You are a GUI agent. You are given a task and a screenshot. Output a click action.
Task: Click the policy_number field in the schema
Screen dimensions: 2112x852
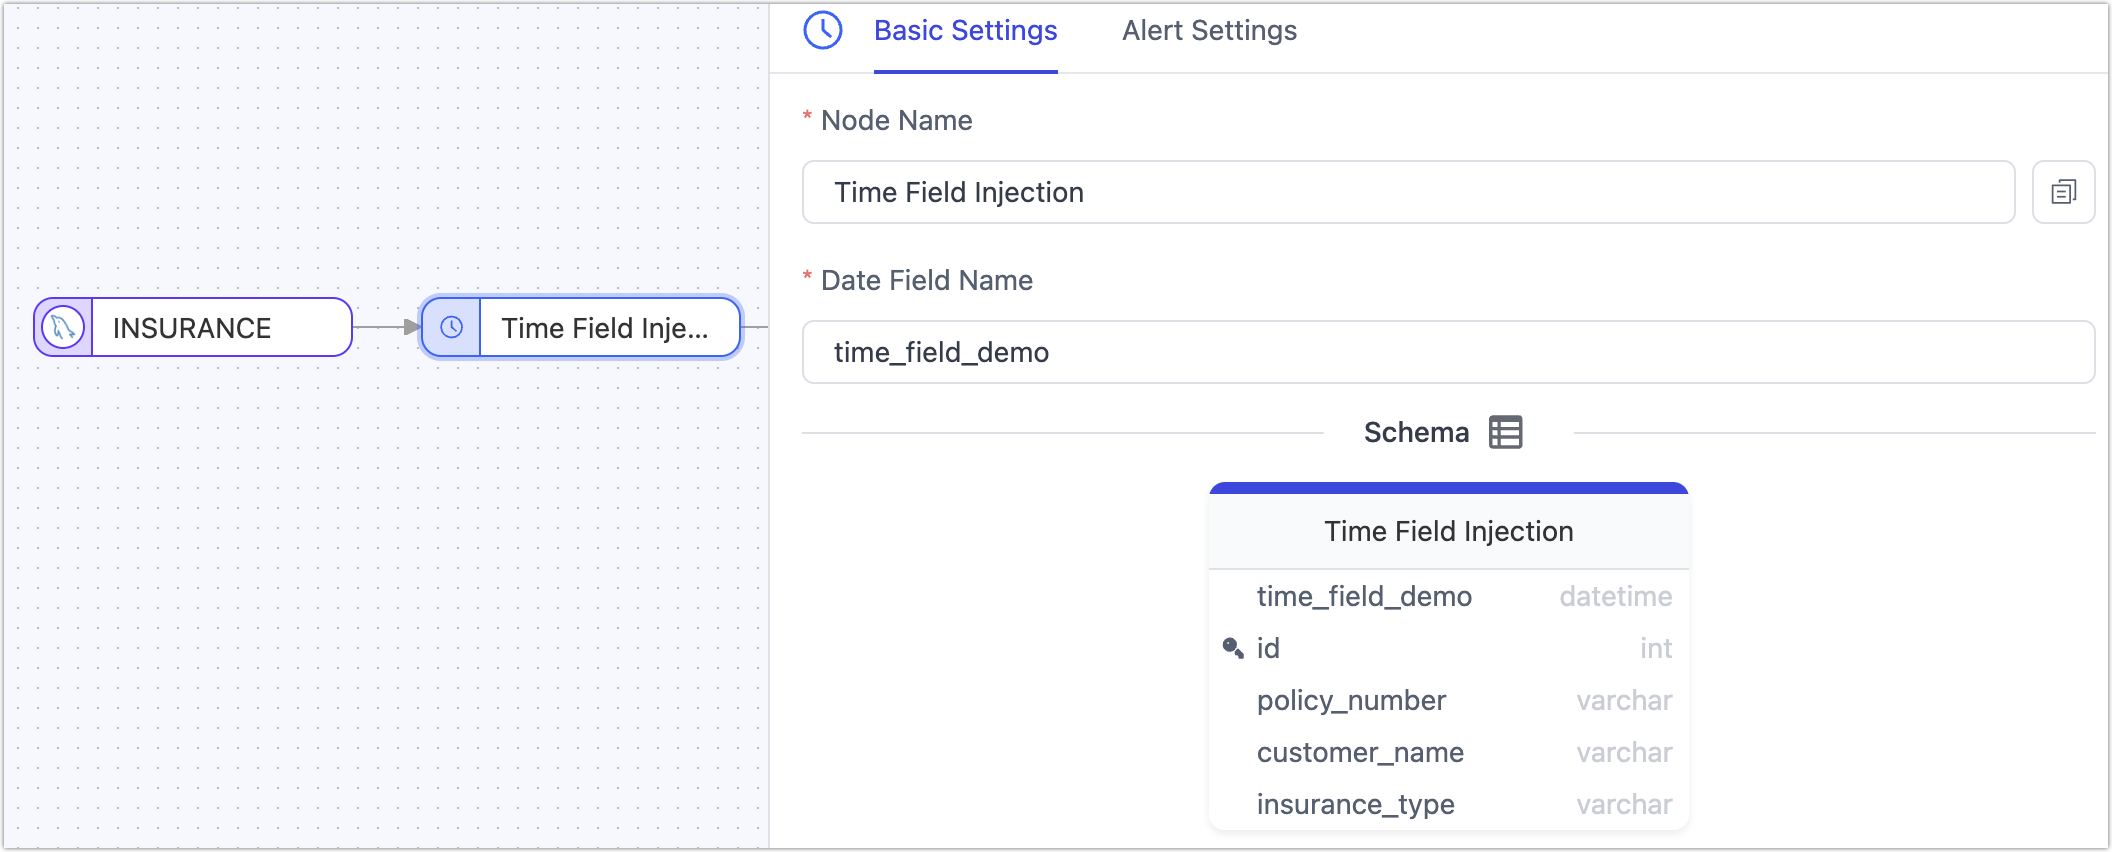pos(1351,700)
